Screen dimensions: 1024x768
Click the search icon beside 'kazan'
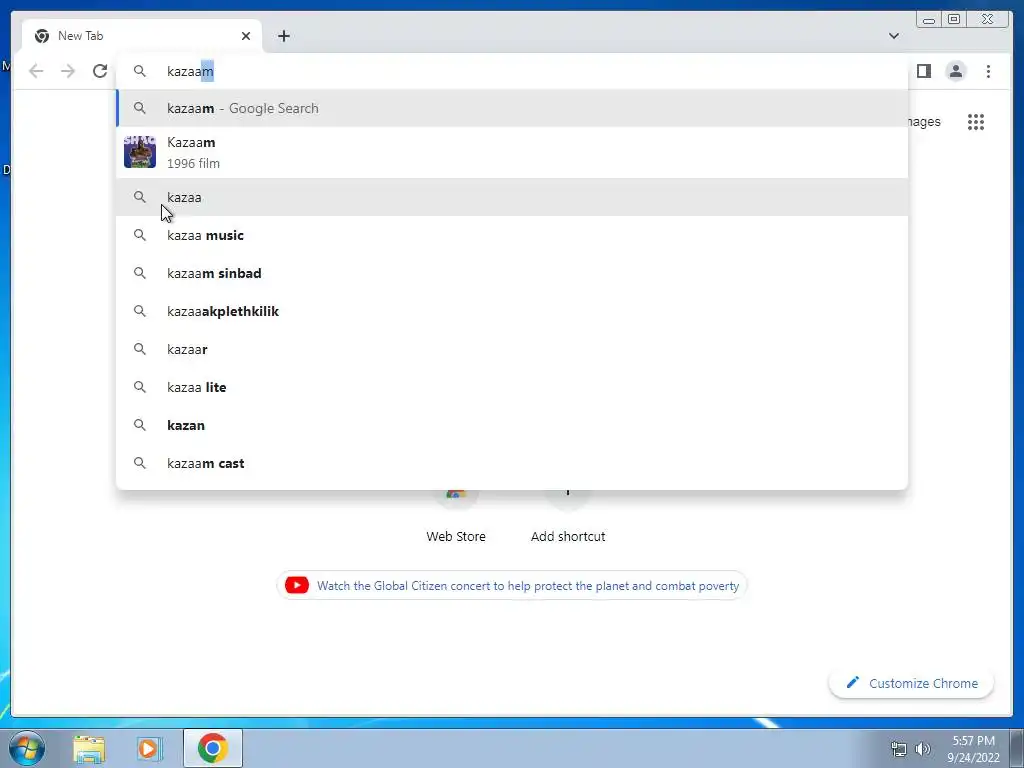coord(140,425)
